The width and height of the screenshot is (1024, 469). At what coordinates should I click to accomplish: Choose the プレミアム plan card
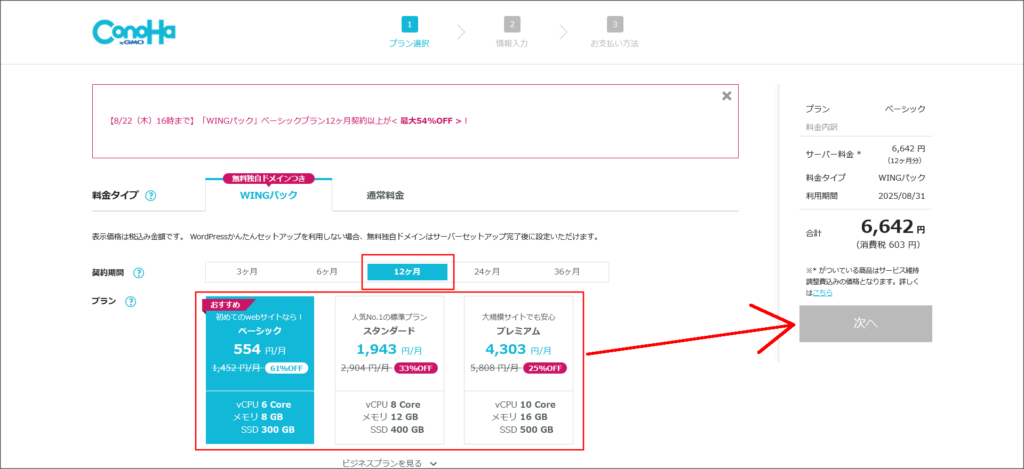519,370
